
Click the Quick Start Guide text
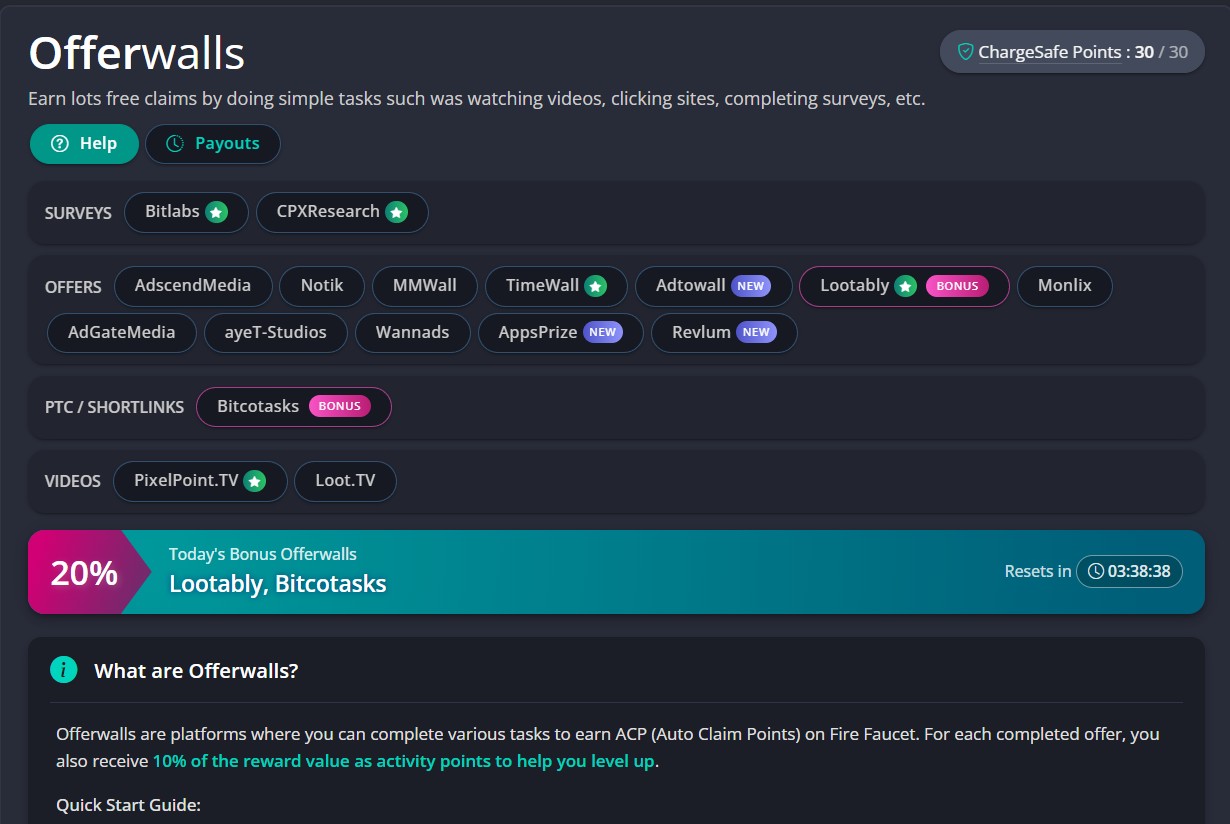click(129, 805)
